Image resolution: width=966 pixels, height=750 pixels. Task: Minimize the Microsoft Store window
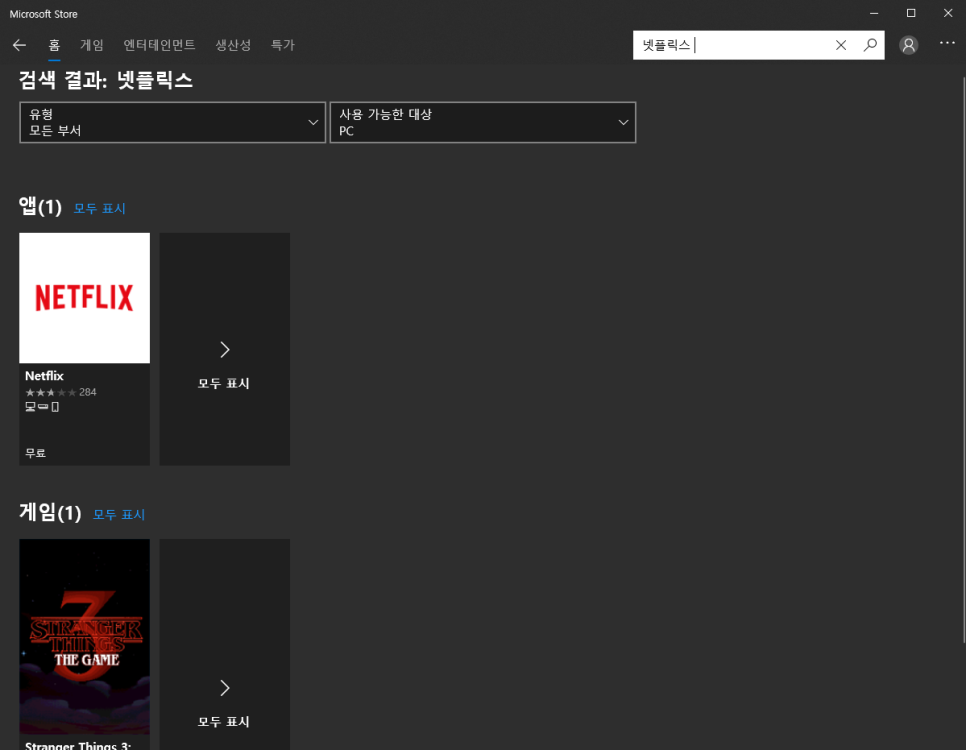click(874, 14)
